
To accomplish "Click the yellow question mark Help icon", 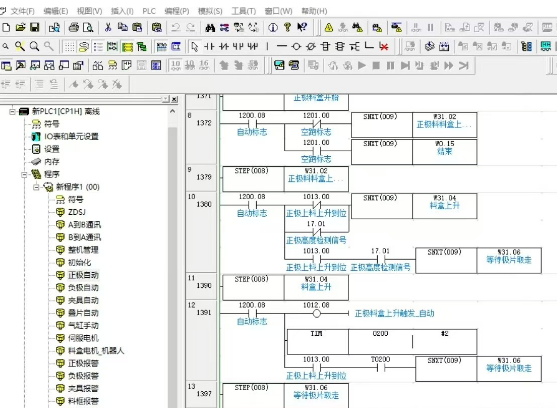I will [x=287, y=27].
